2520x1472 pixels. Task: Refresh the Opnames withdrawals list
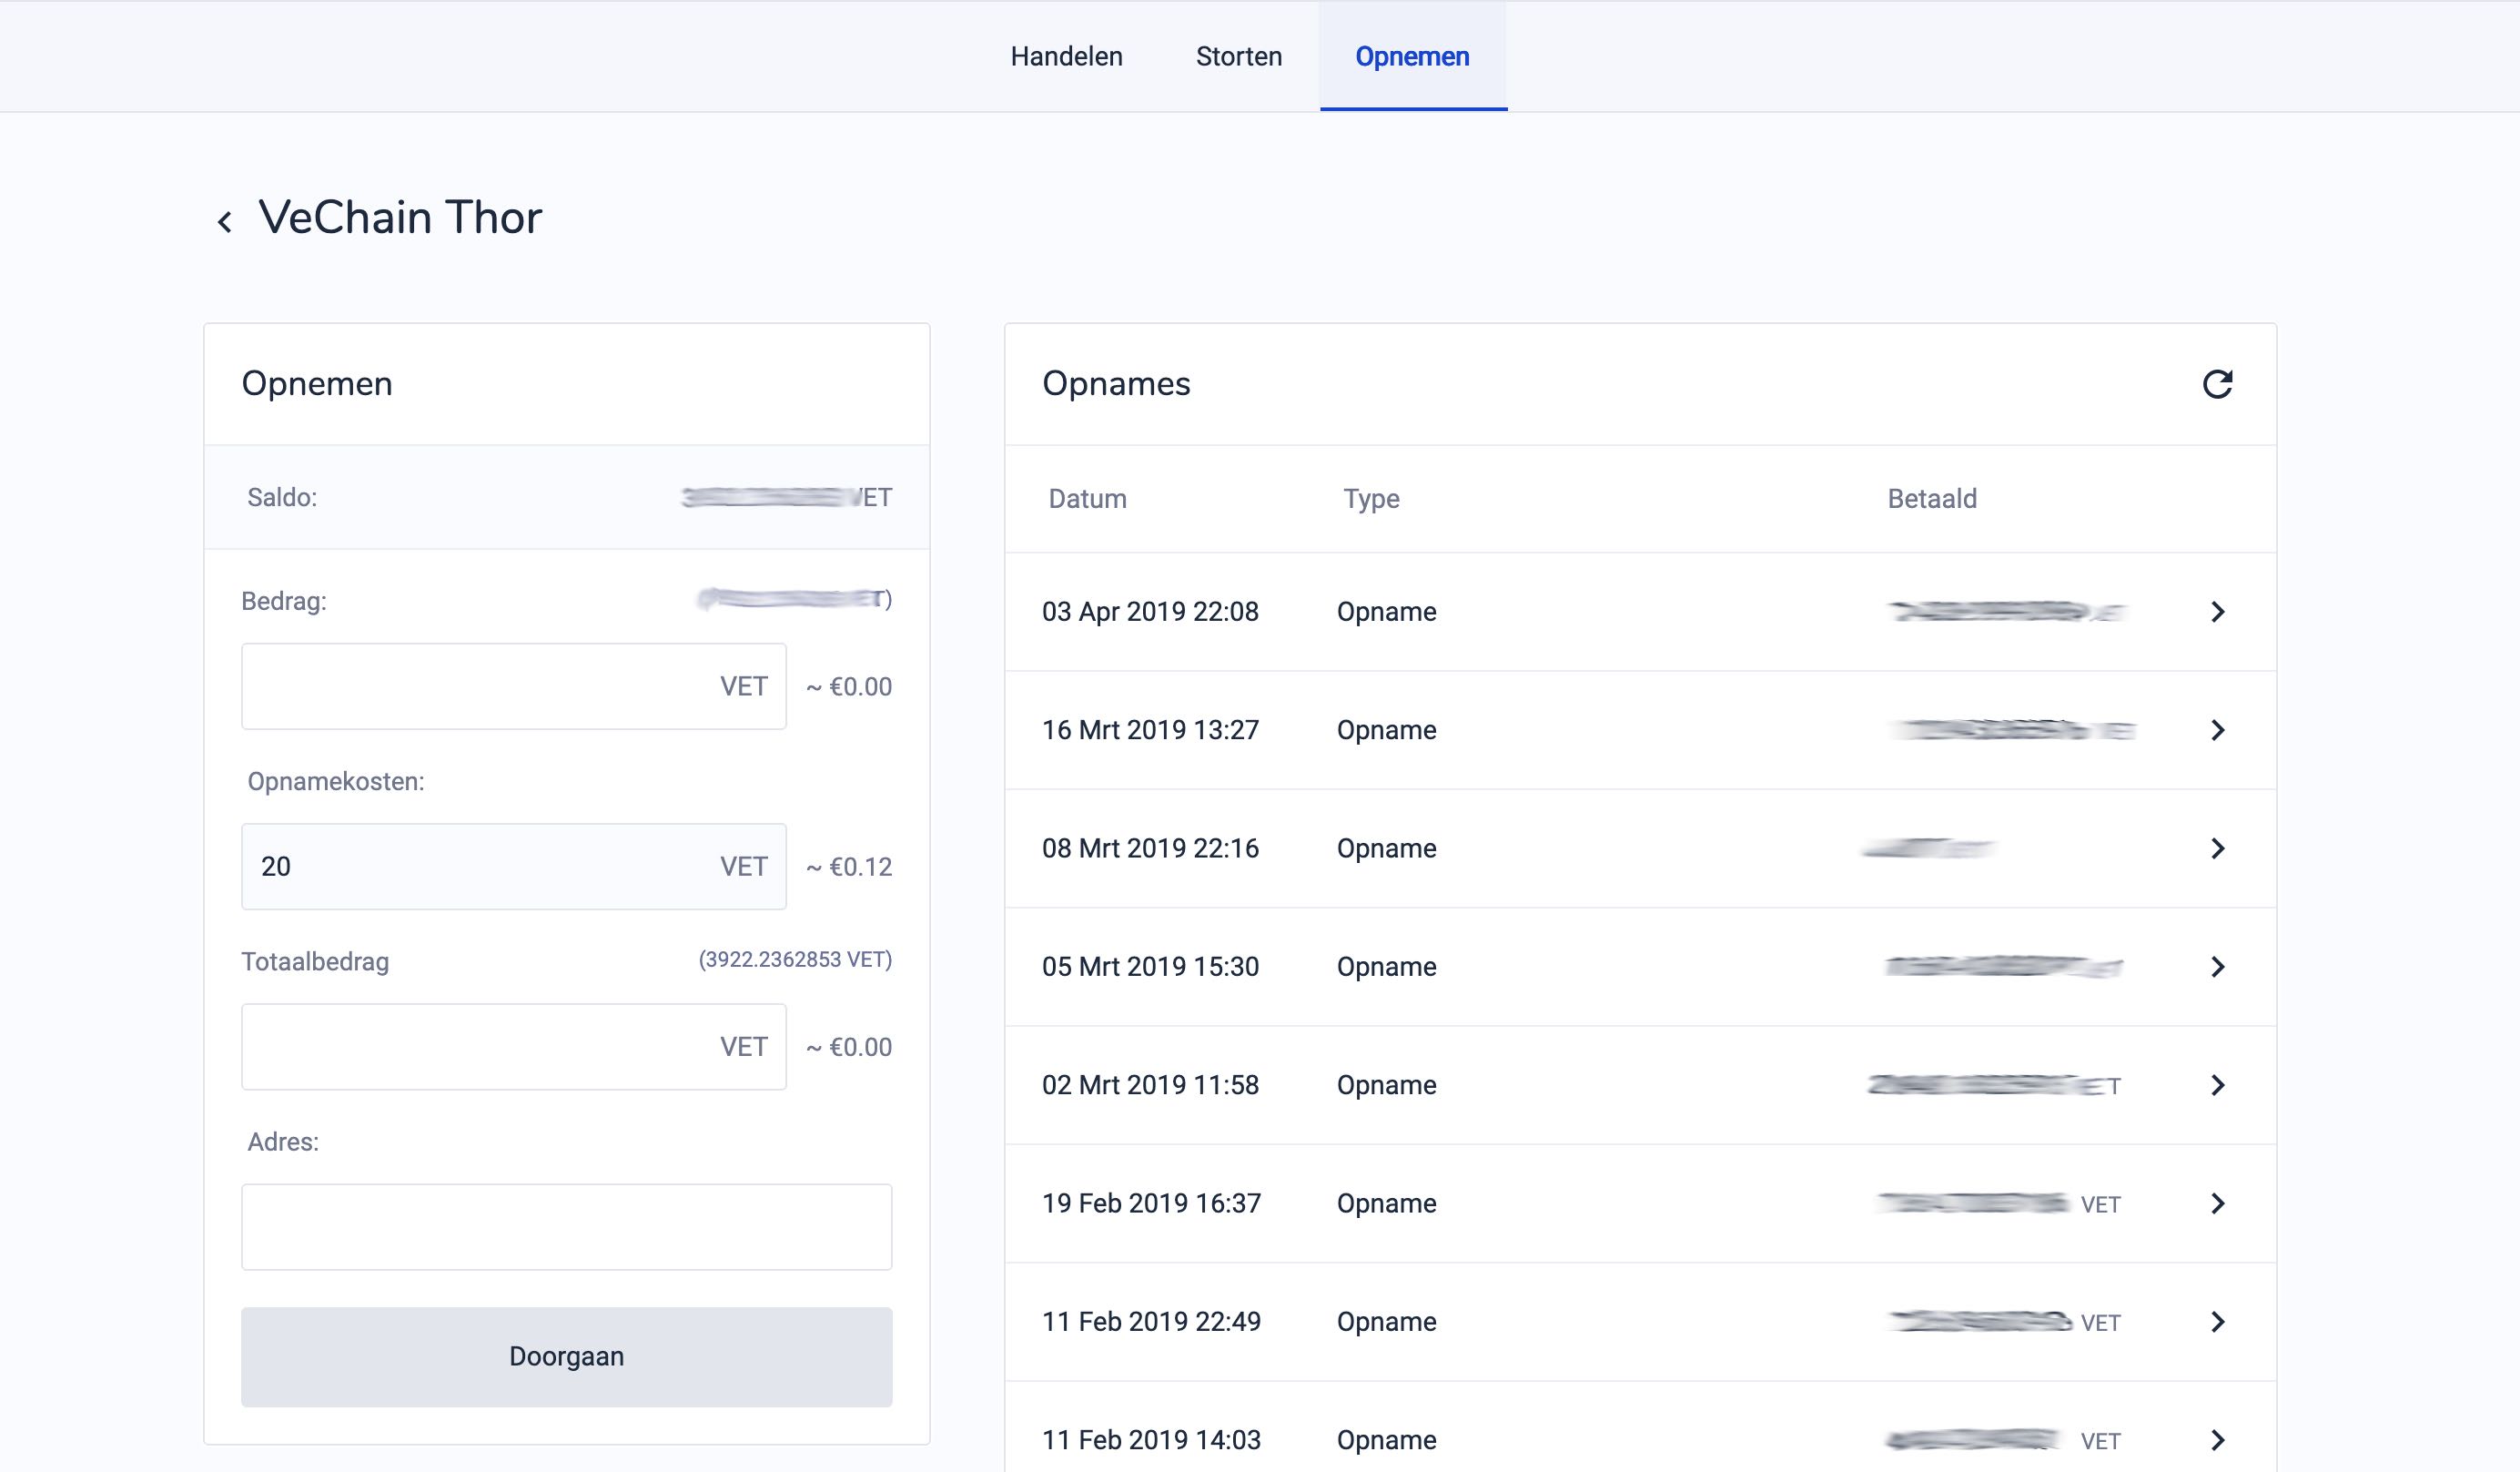[2217, 384]
